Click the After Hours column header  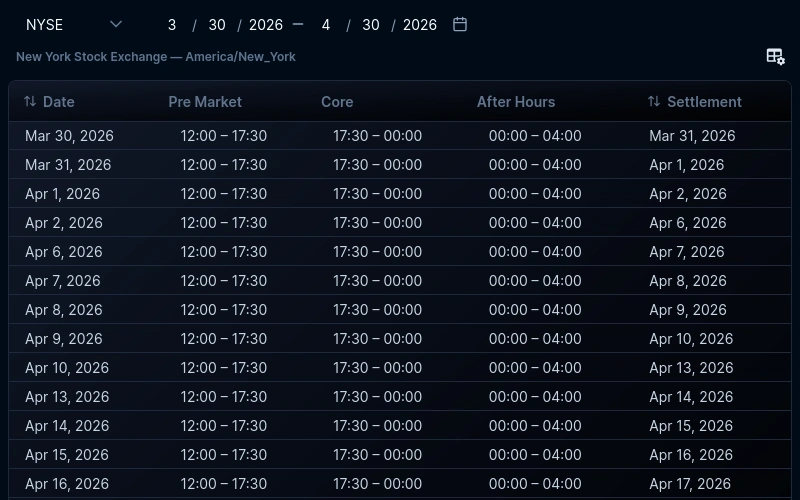[516, 102]
